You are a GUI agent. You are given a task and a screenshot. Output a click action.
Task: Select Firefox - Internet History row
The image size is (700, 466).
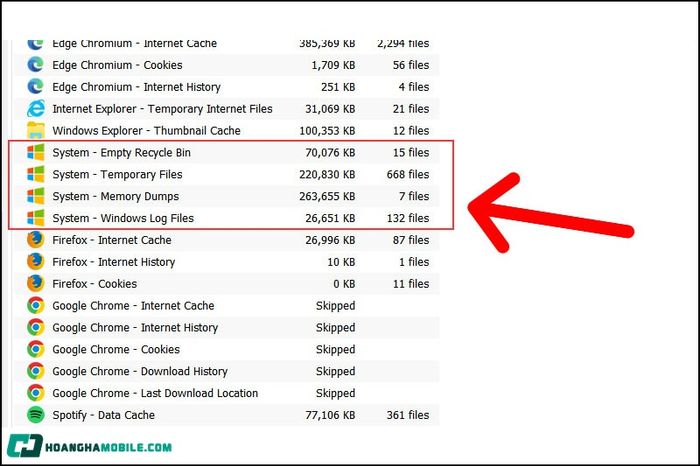(227, 262)
